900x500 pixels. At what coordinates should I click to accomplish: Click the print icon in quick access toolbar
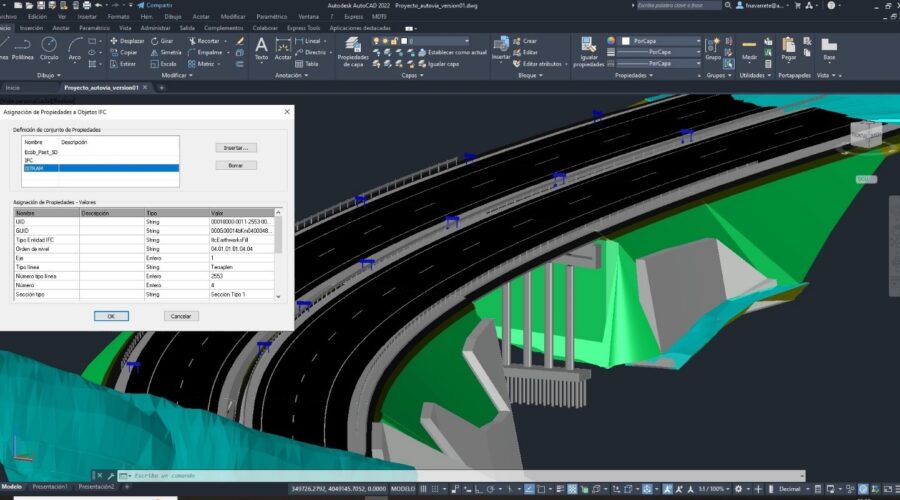coord(87,5)
